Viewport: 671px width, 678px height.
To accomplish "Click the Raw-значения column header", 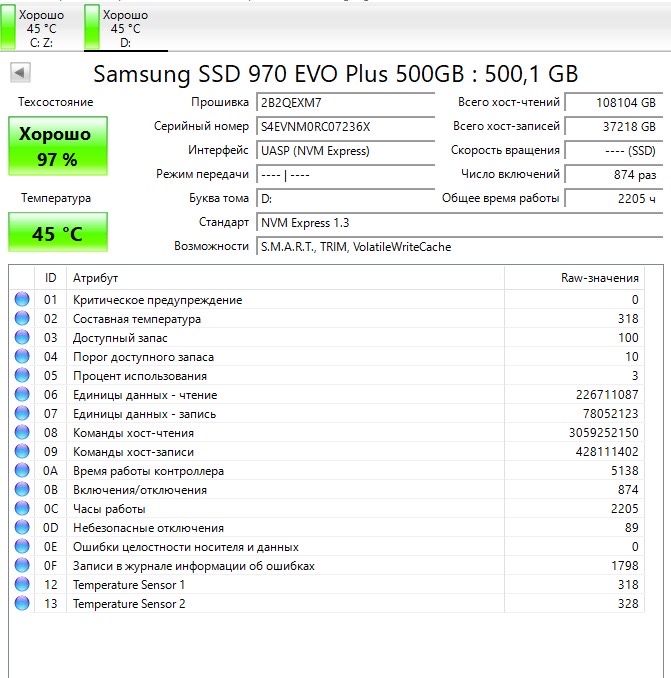I will (x=574, y=278).
